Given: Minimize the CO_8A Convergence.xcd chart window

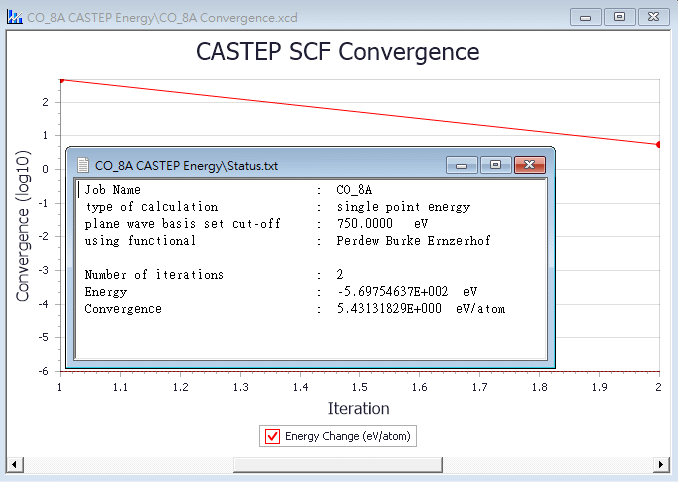Looking at the screenshot, I should coord(586,17).
